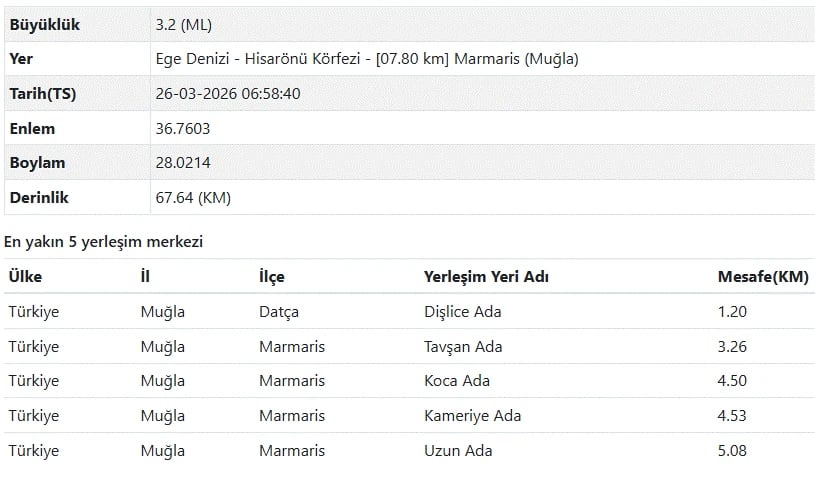This screenshot has width=815, height=479.
Task: Click the magnitude value 3.2 (ML)
Action: point(183,24)
